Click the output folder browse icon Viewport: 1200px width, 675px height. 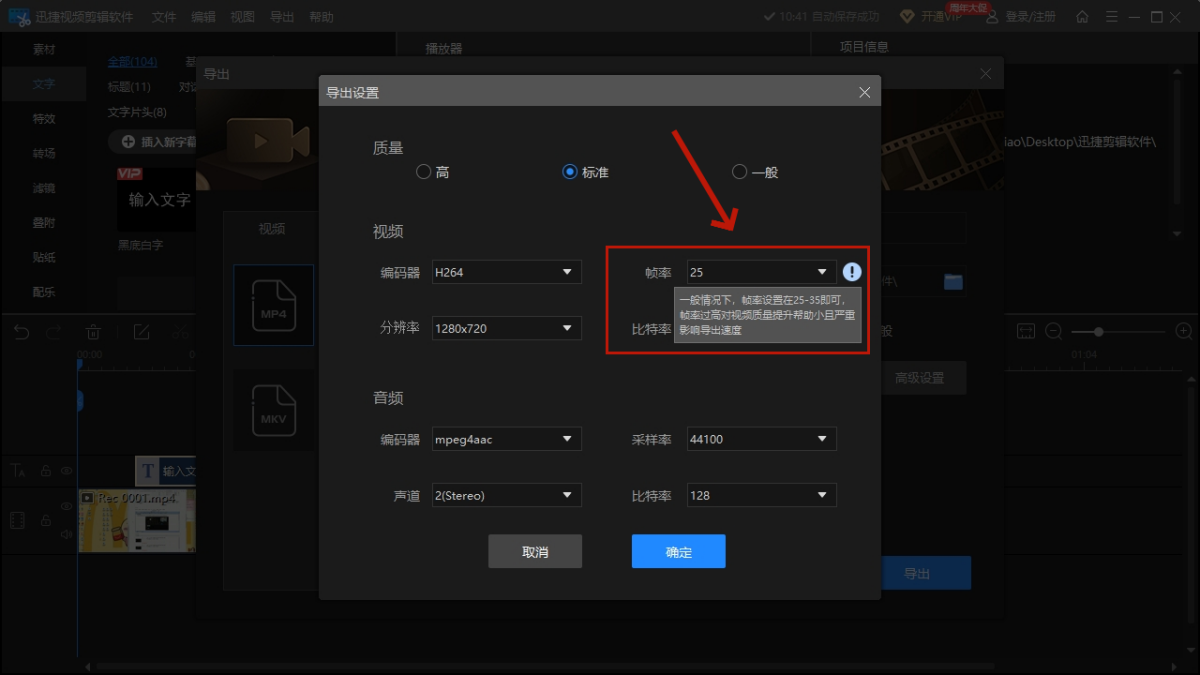pyautogui.click(x=953, y=282)
